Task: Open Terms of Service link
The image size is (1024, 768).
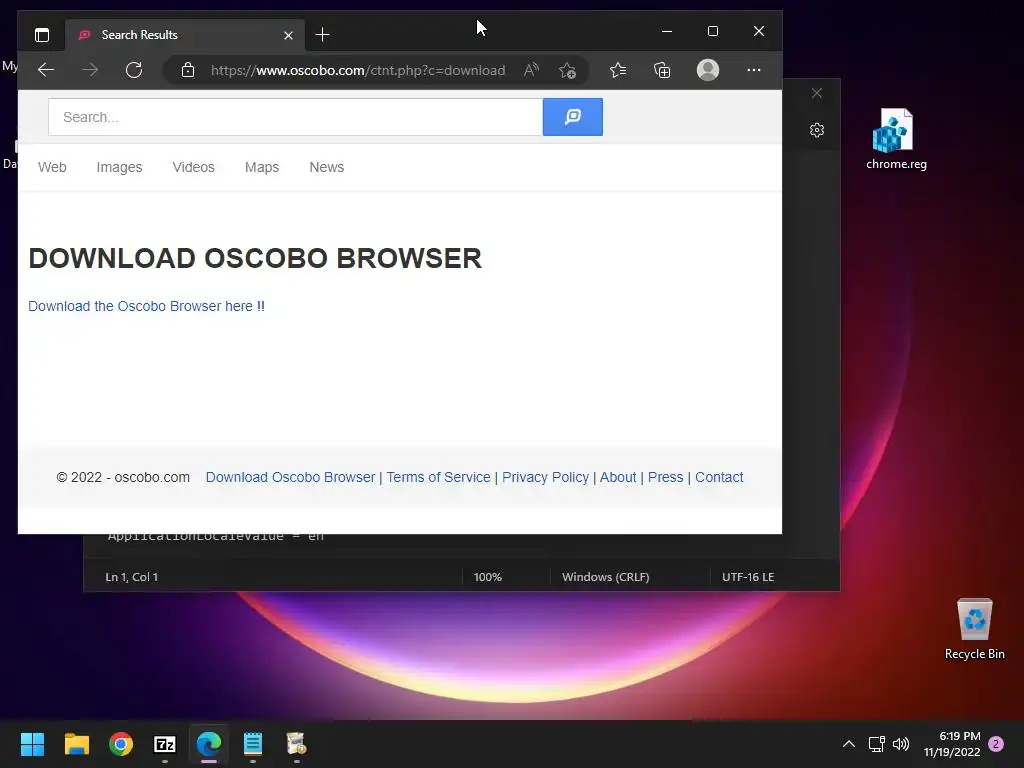Action: [x=438, y=477]
